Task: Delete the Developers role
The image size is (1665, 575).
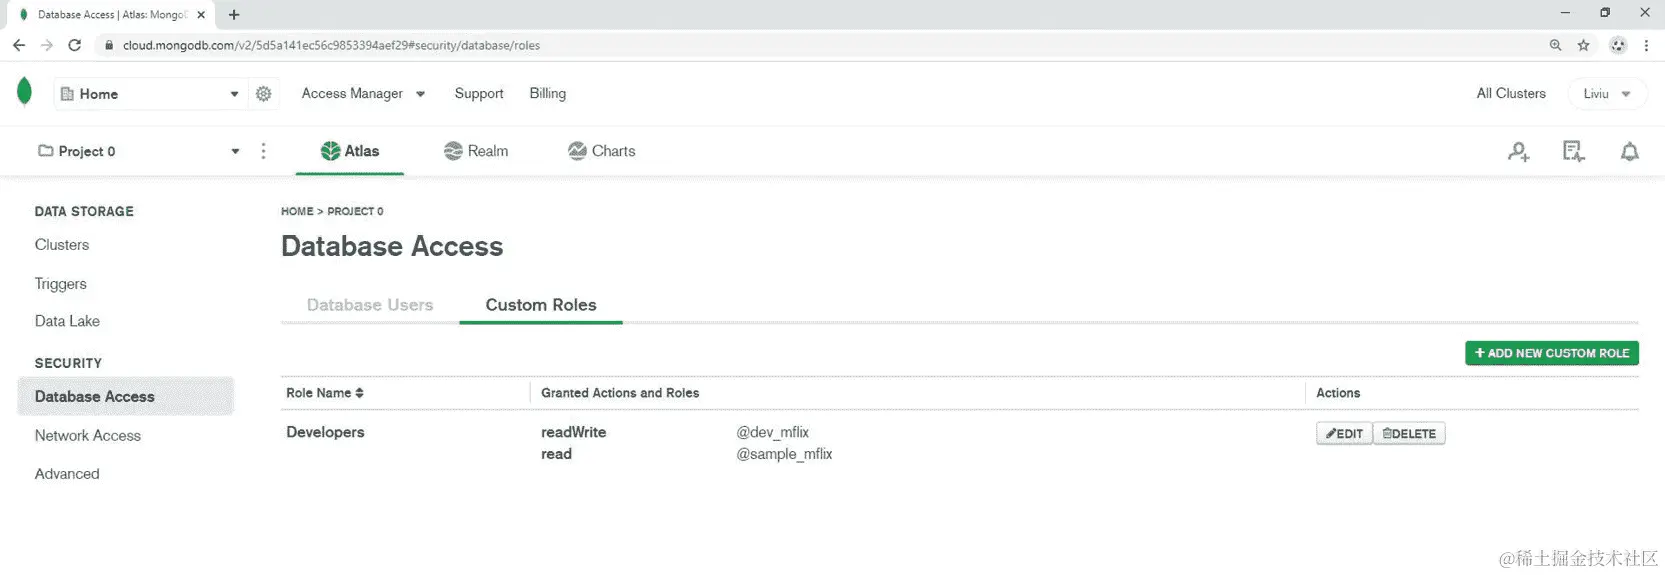Action: 1409,433
